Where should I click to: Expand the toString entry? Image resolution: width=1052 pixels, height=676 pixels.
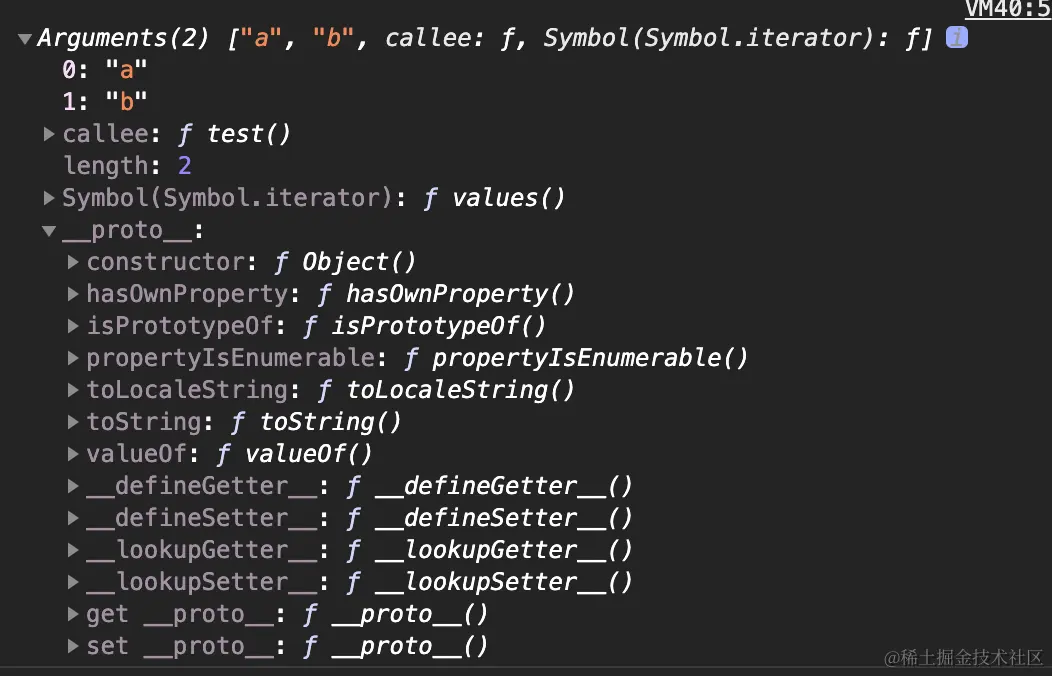[74, 422]
